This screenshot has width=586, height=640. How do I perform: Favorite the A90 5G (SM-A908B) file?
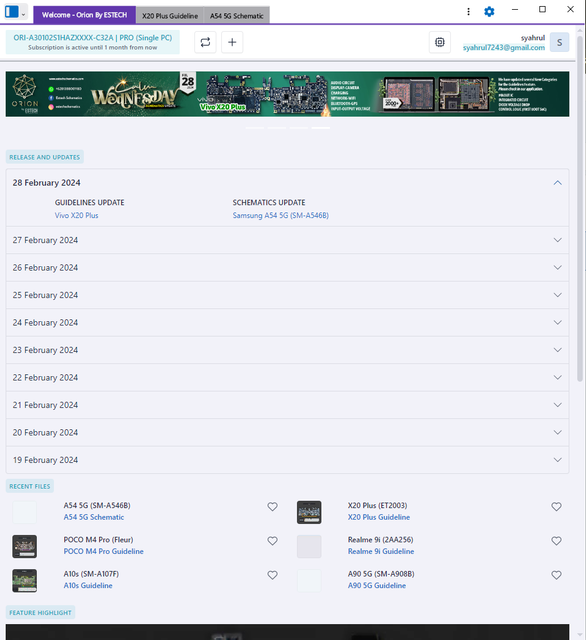click(557, 575)
